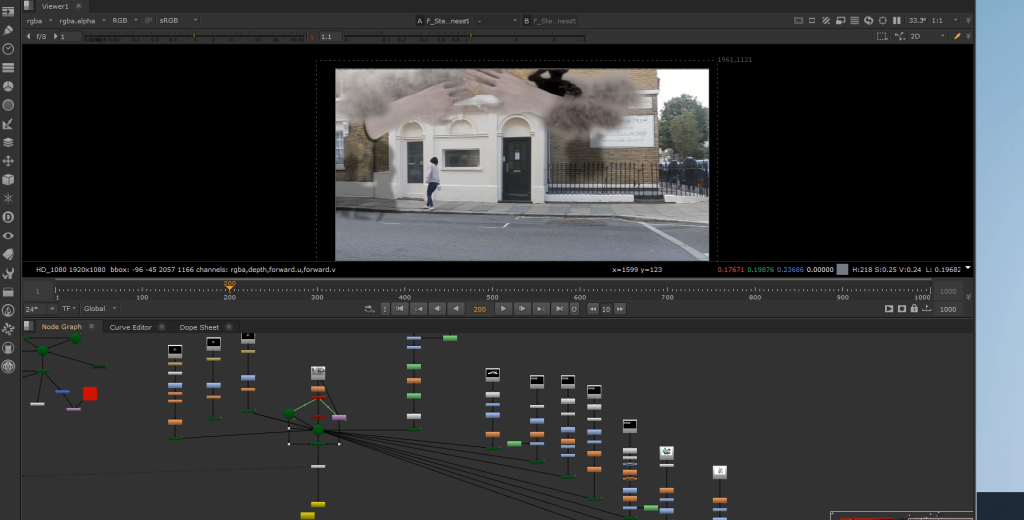Open the rgba channel layer dropdown

(x=38, y=20)
